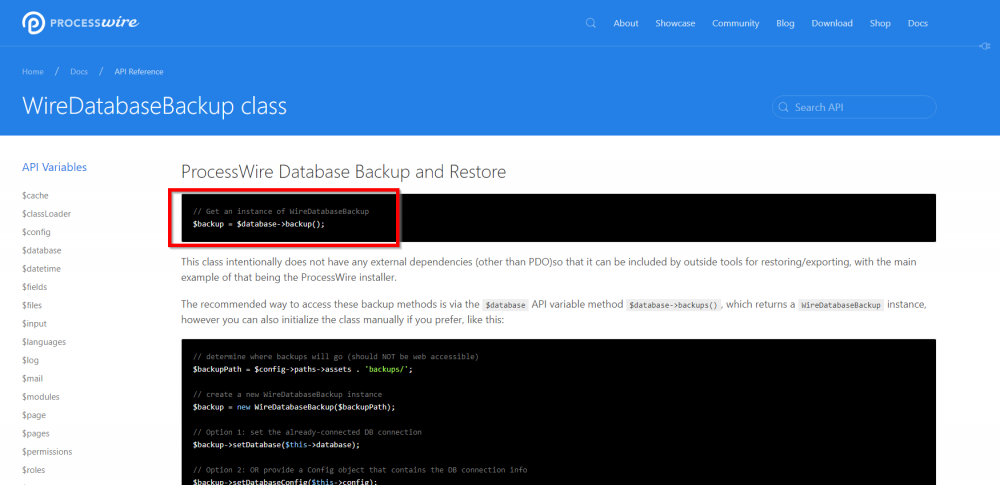Select $cache in the sidebar

[x=35, y=196]
